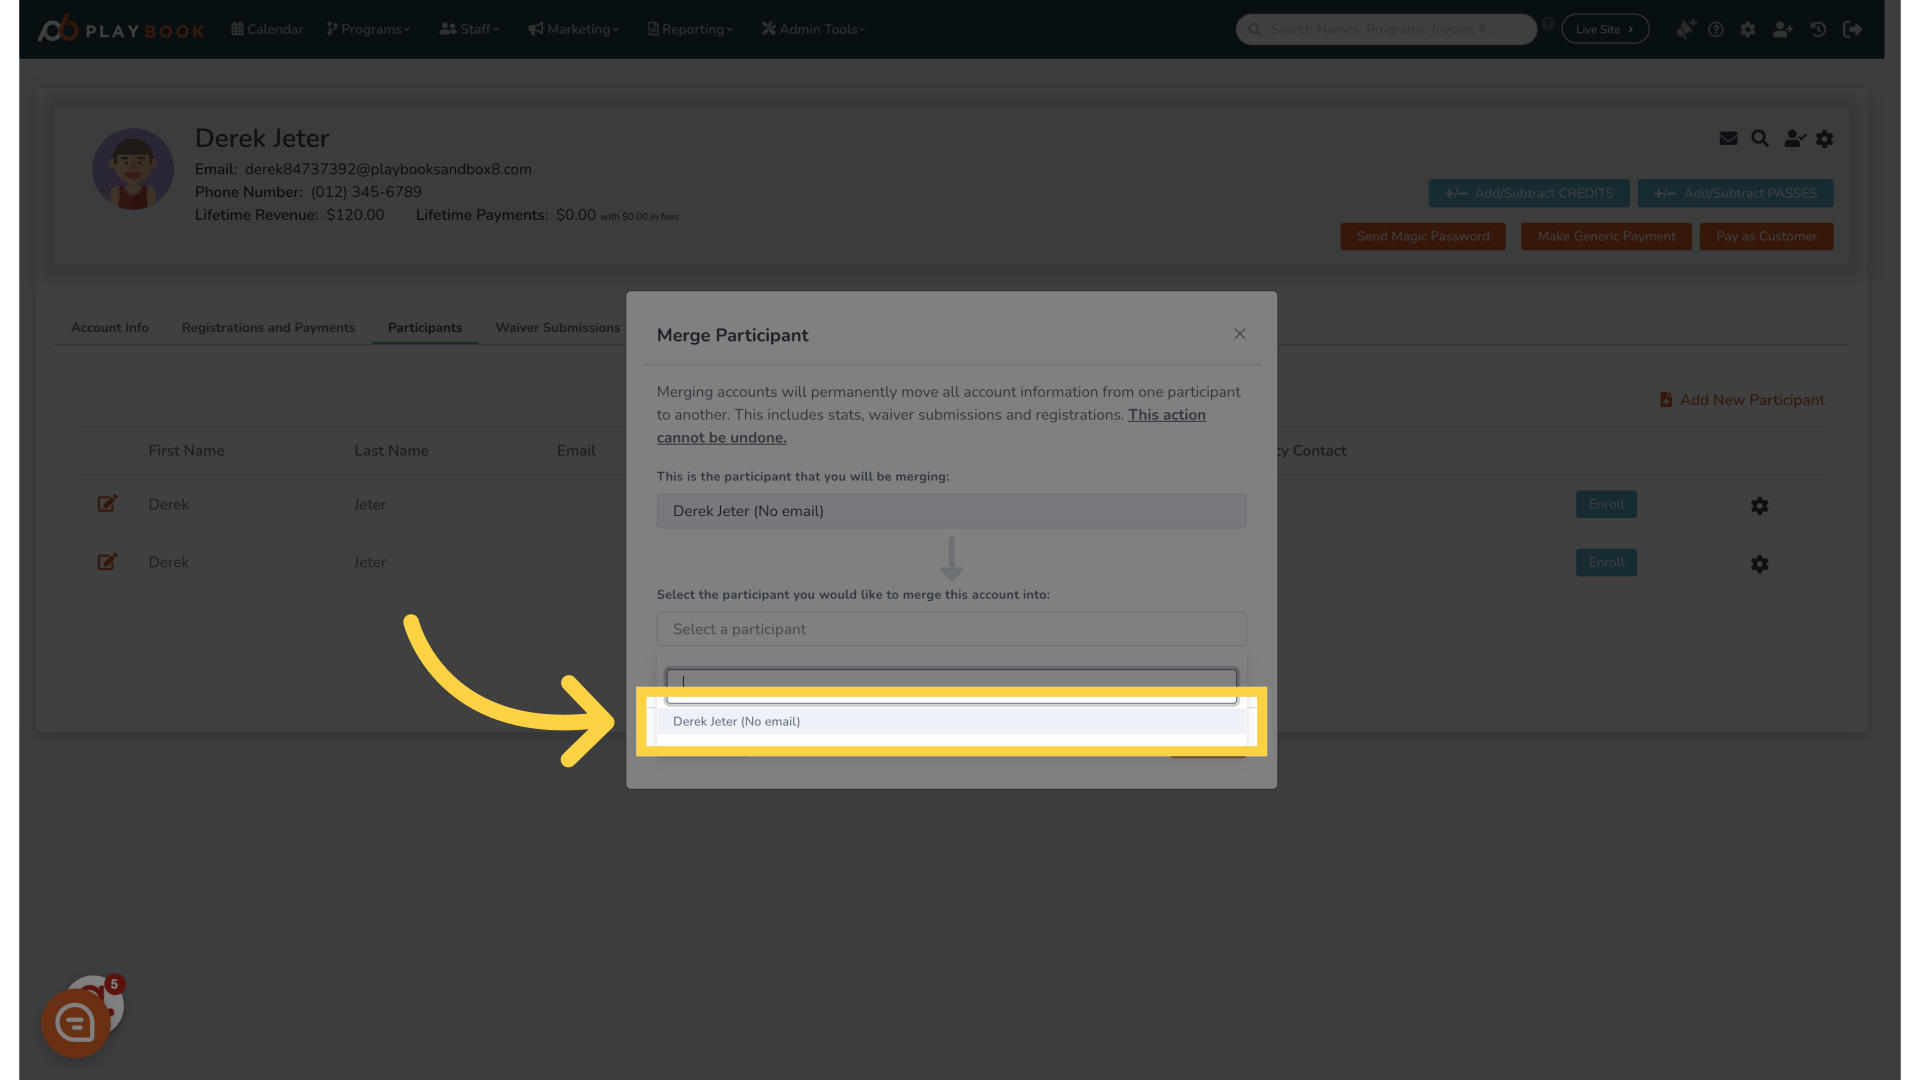Click the gear settings icon for first participant row
1920x1080 pixels.
pyautogui.click(x=1759, y=505)
